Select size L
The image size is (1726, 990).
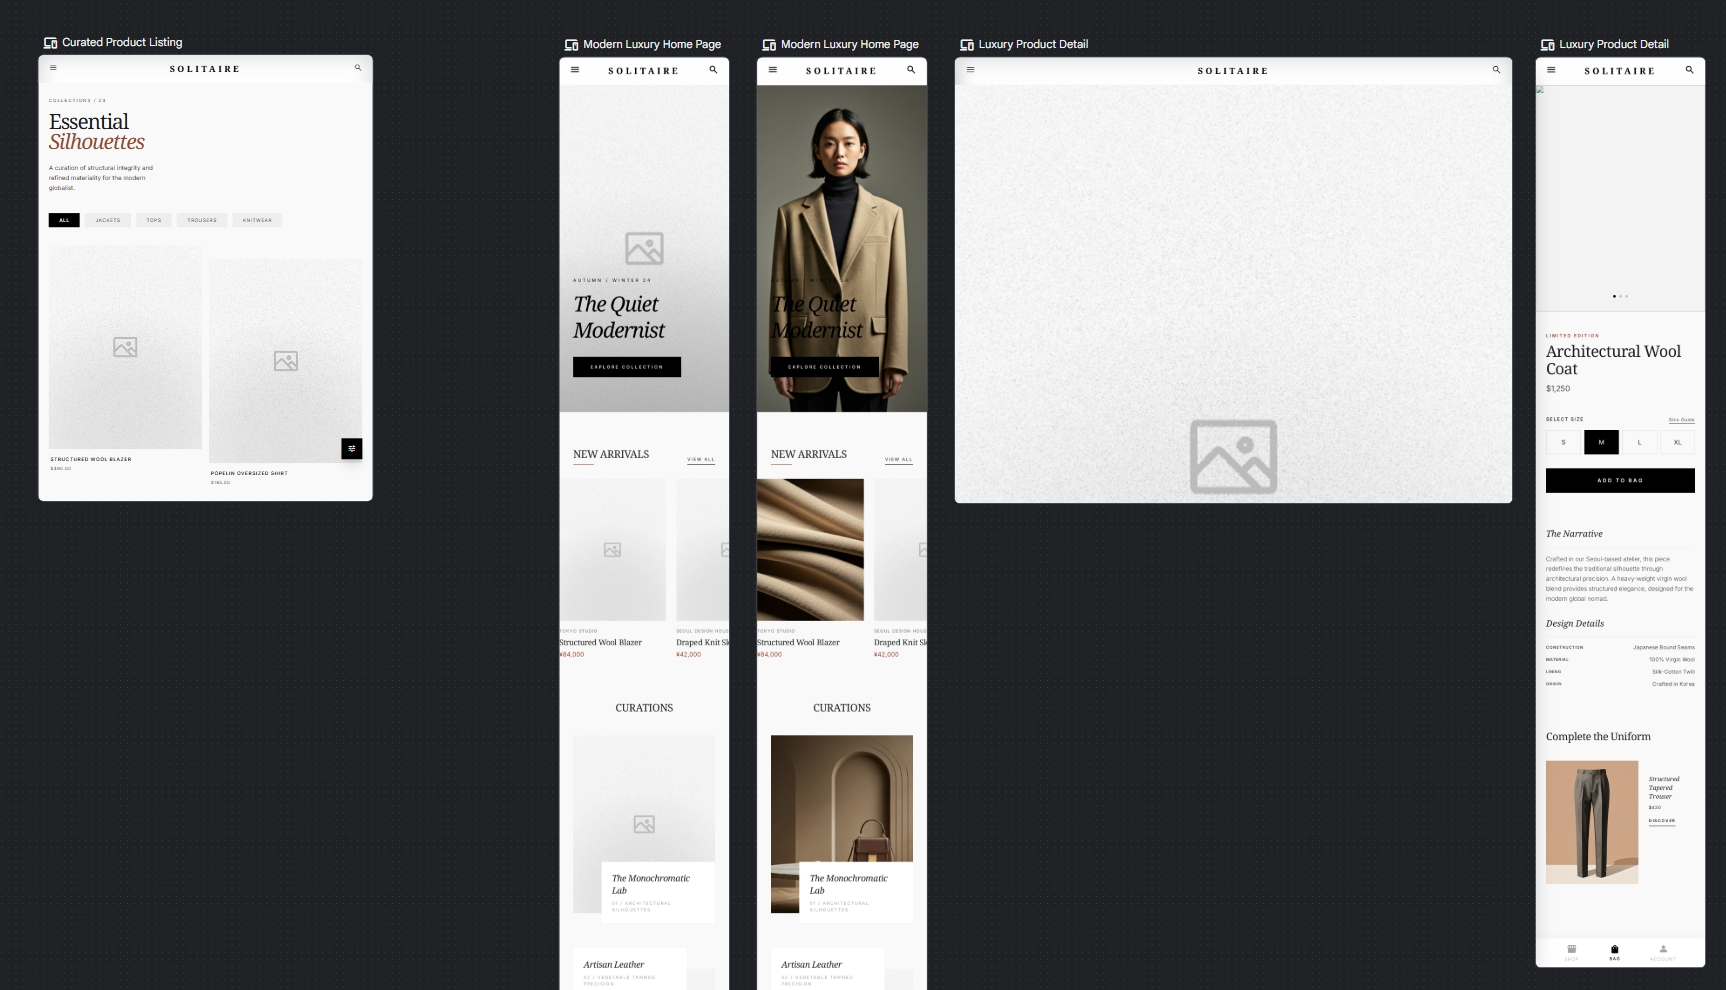(x=1639, y=442)
